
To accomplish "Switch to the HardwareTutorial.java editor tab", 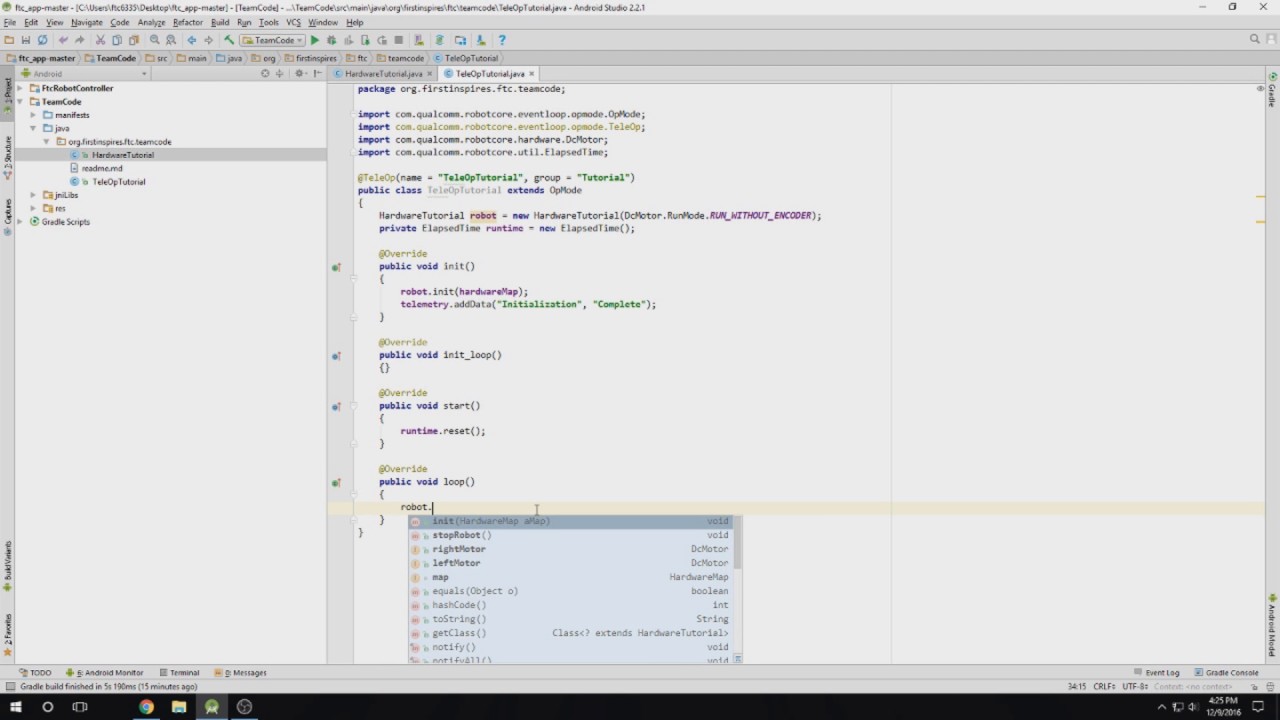I will 383,73.
